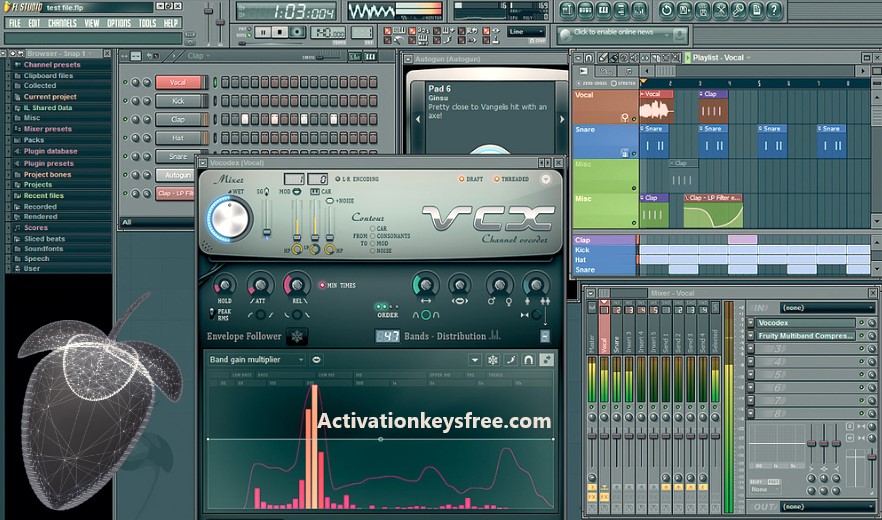Open the All channel group dropdown
Screen dimensions: 882x520
tap(158, 222)
